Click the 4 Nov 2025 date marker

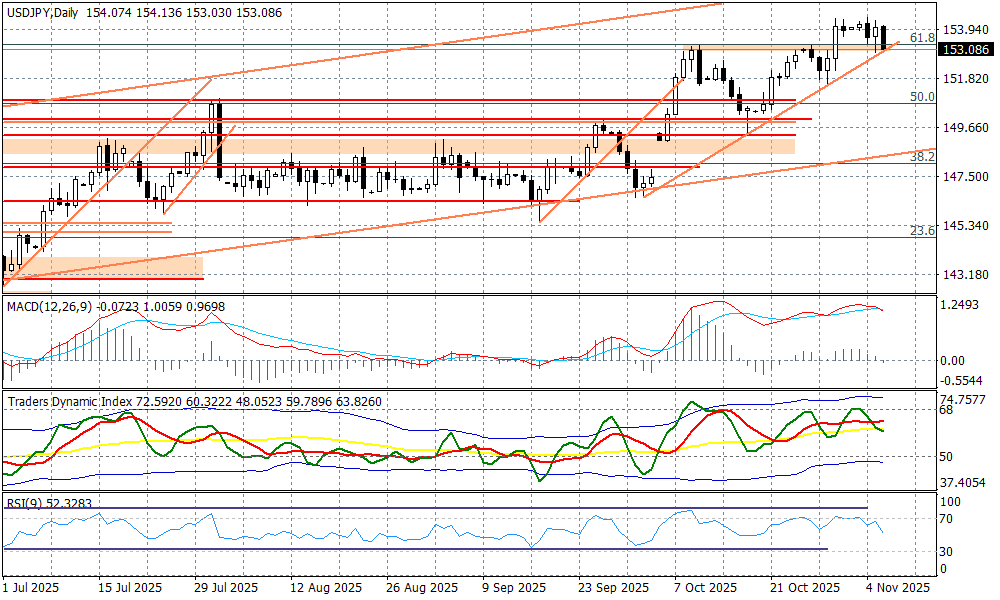point(896,587)
